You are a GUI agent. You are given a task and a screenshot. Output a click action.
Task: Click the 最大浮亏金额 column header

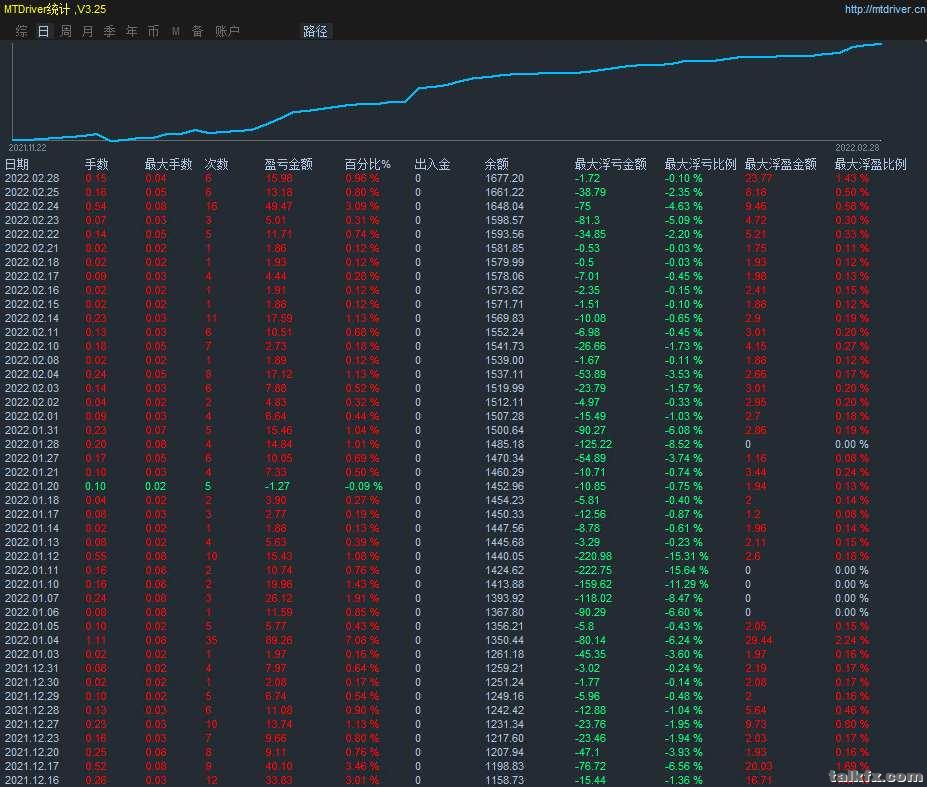pos(611,164)
